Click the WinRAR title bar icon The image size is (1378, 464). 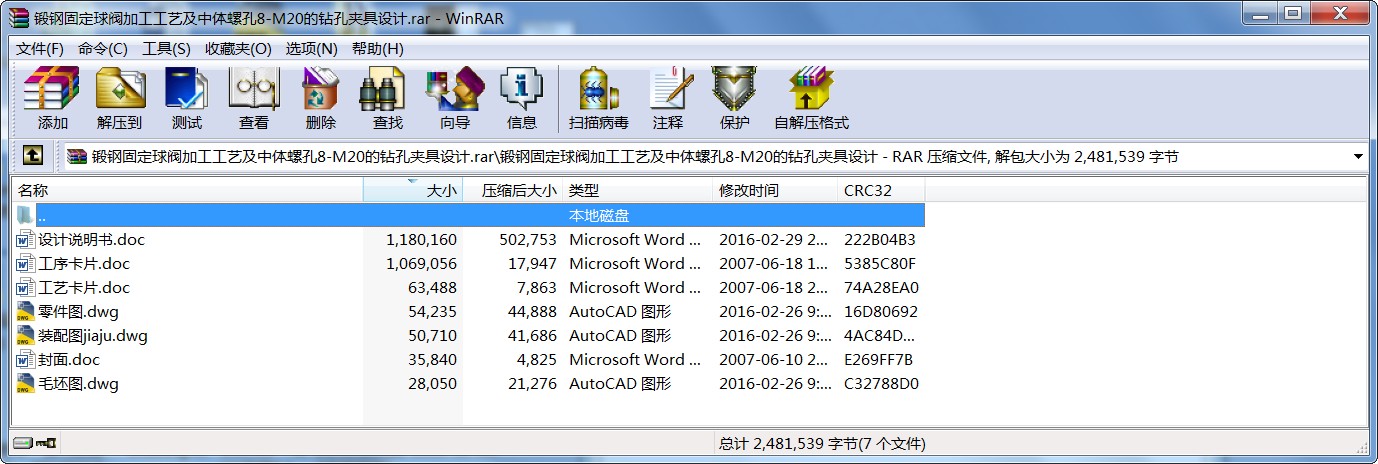[17, 17]
